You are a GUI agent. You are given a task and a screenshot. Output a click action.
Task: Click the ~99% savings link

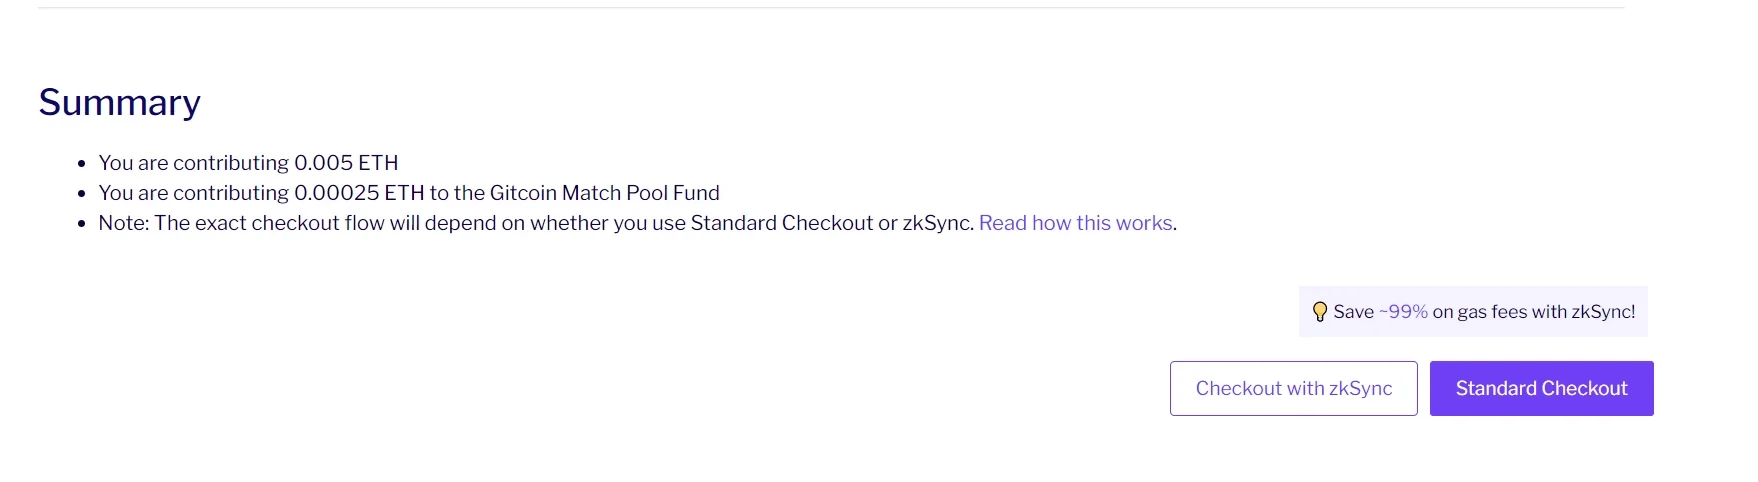click(x=1403, y=312)
